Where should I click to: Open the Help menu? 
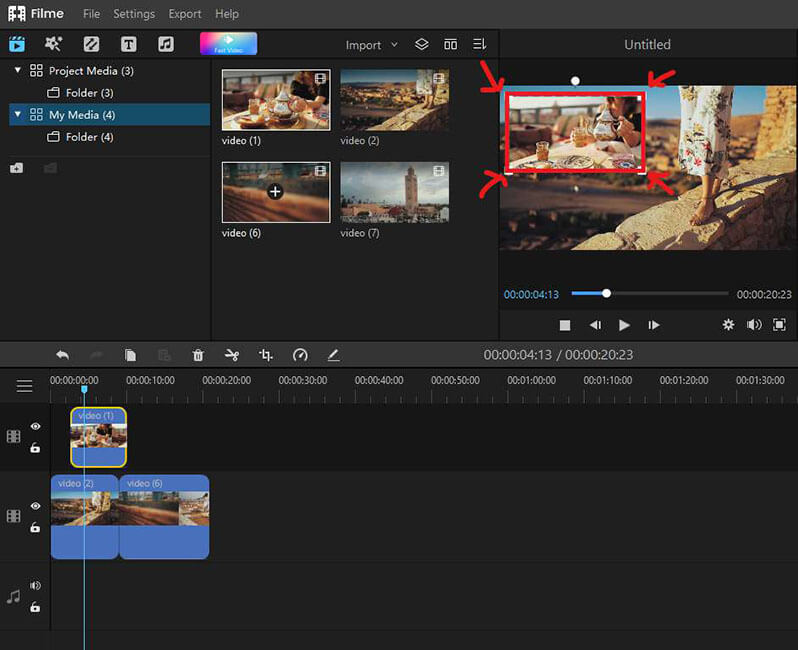[x=226, y=14]
